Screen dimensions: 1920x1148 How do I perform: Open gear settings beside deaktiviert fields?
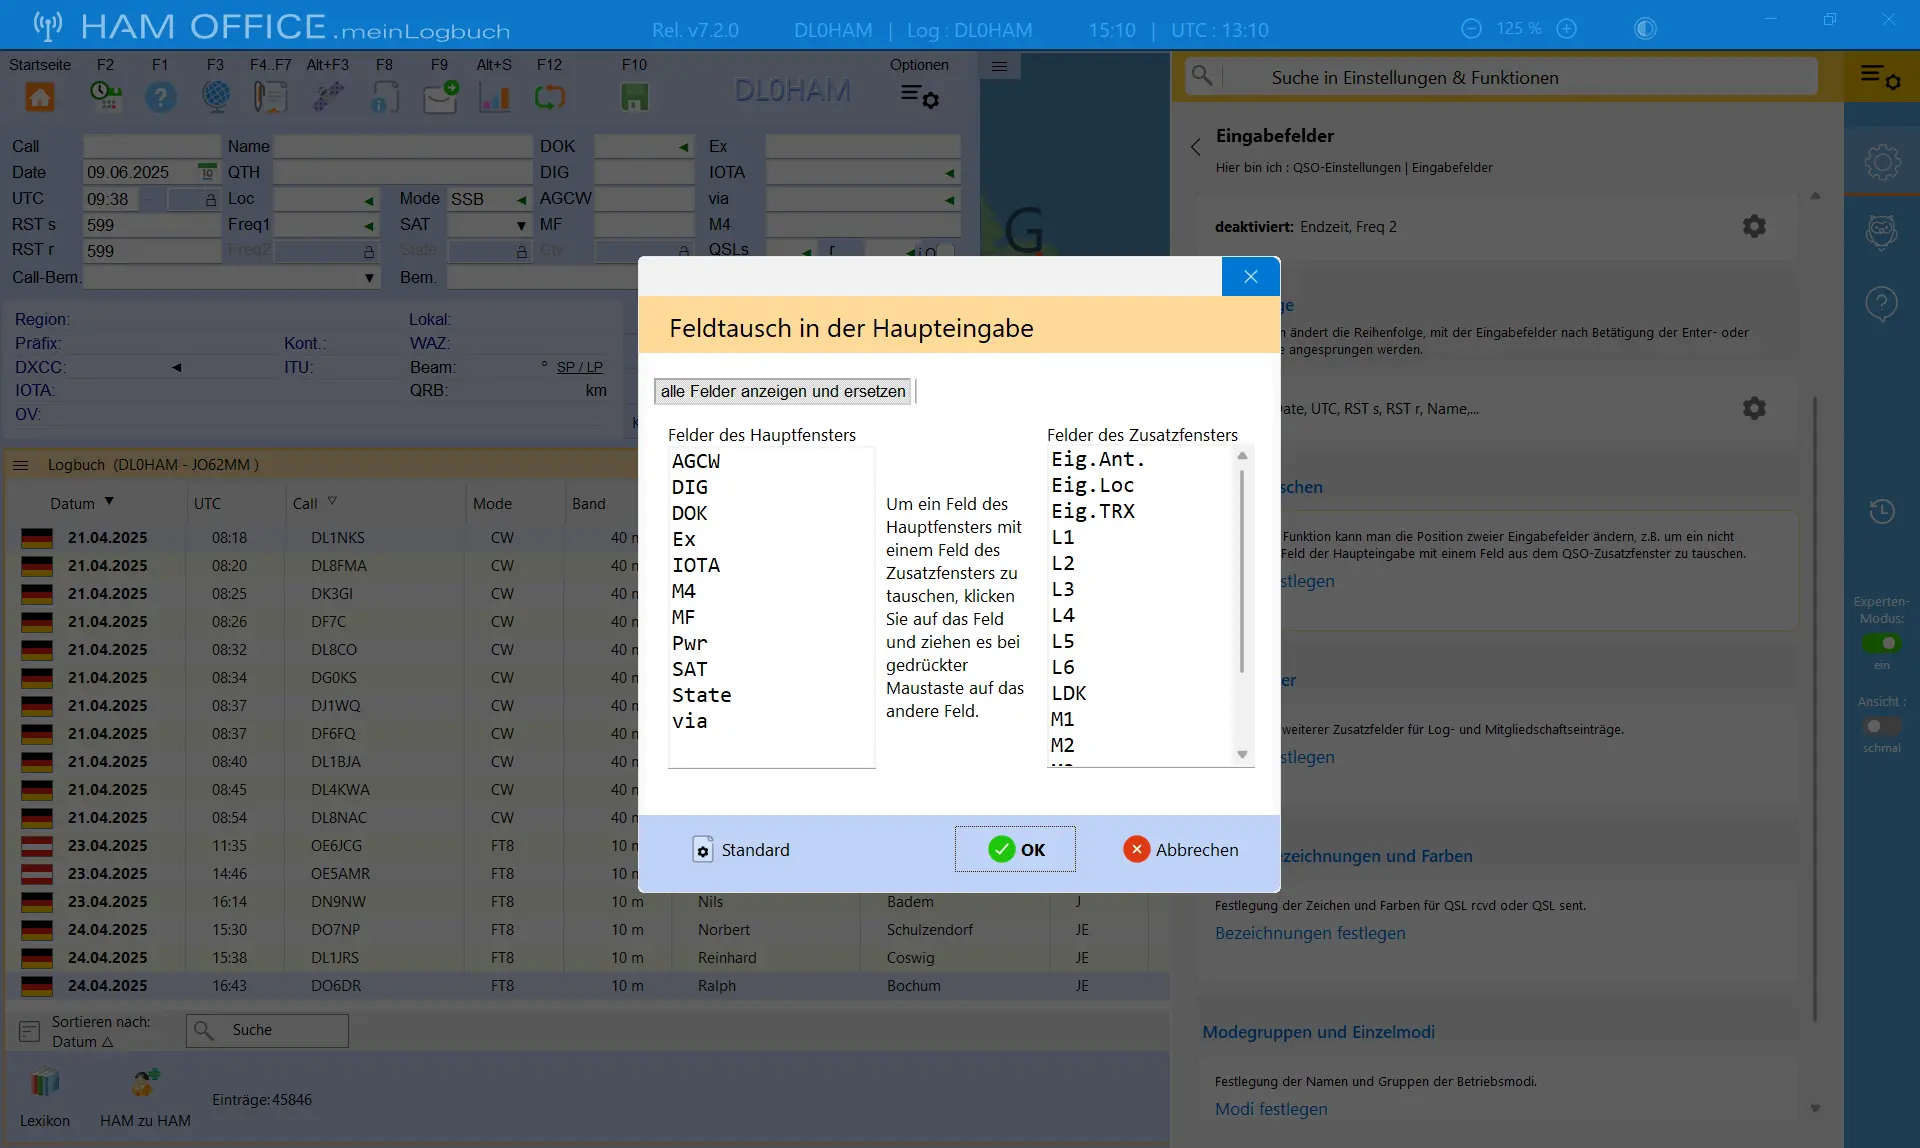tap(1754, 226)
